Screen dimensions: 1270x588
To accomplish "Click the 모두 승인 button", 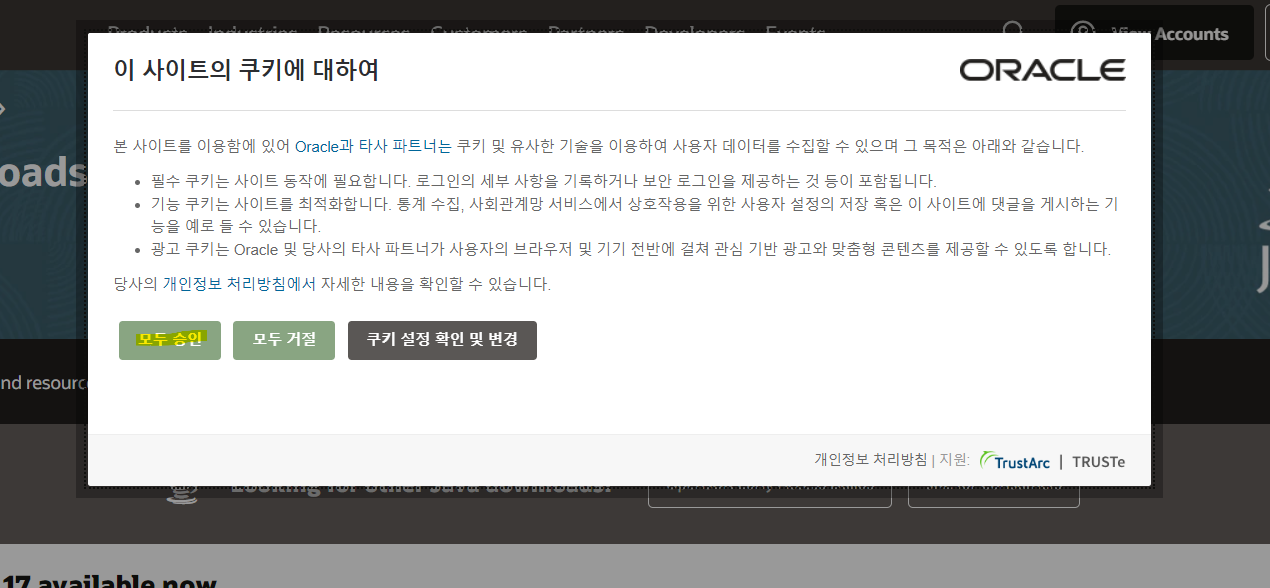I will [170, 340].
